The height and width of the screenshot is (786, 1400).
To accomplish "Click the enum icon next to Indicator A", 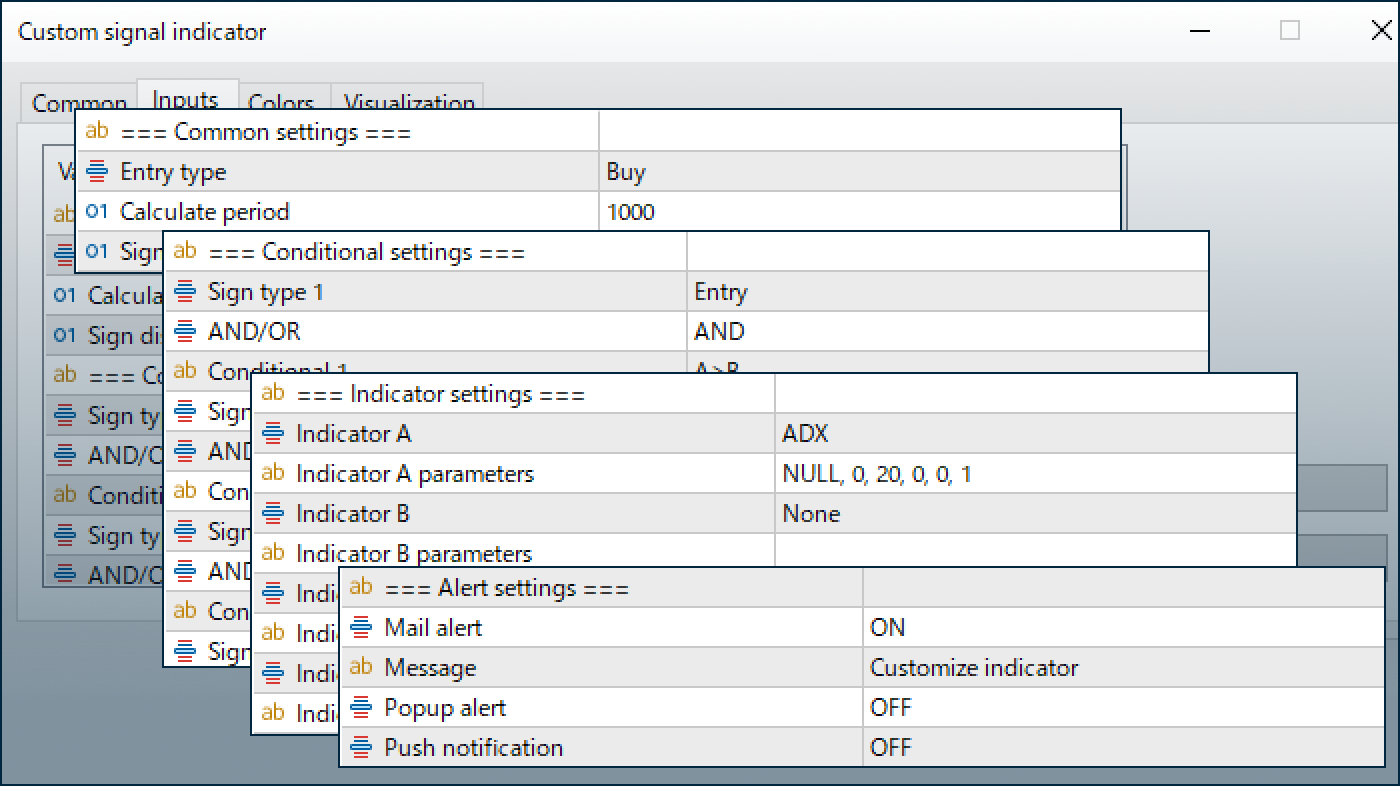I will coord(273,434).
